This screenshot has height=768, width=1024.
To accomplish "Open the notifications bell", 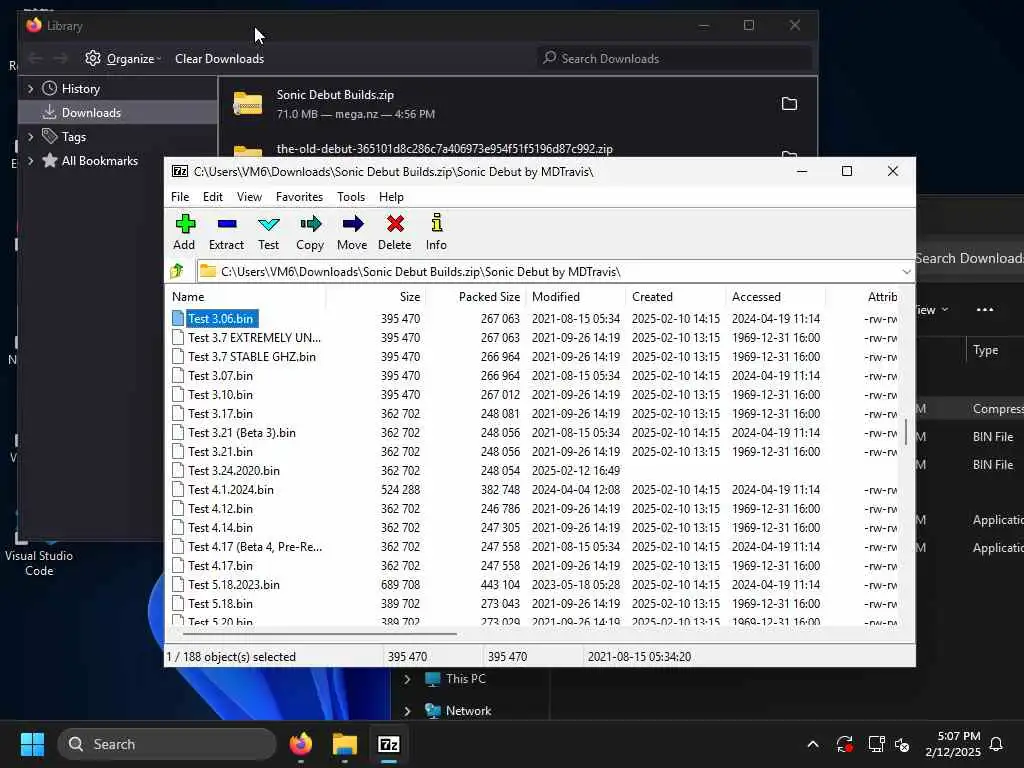I will (x=997, y=744).
